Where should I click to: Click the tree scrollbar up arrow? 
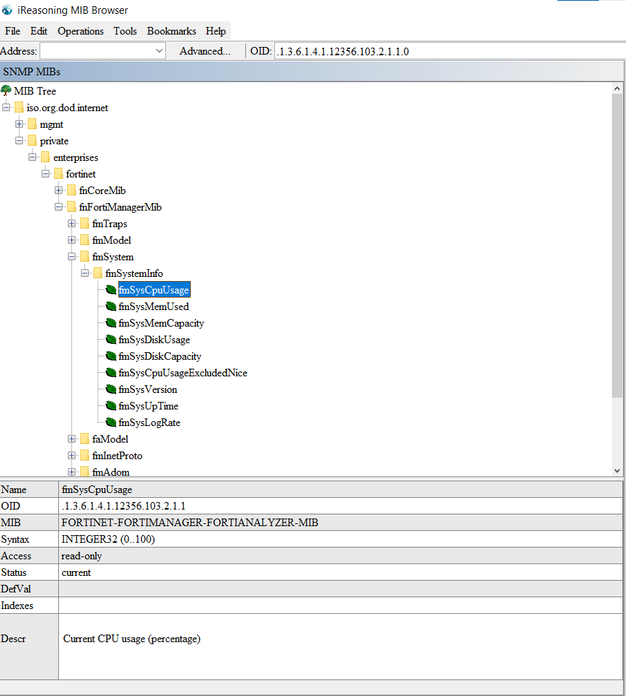617,89
